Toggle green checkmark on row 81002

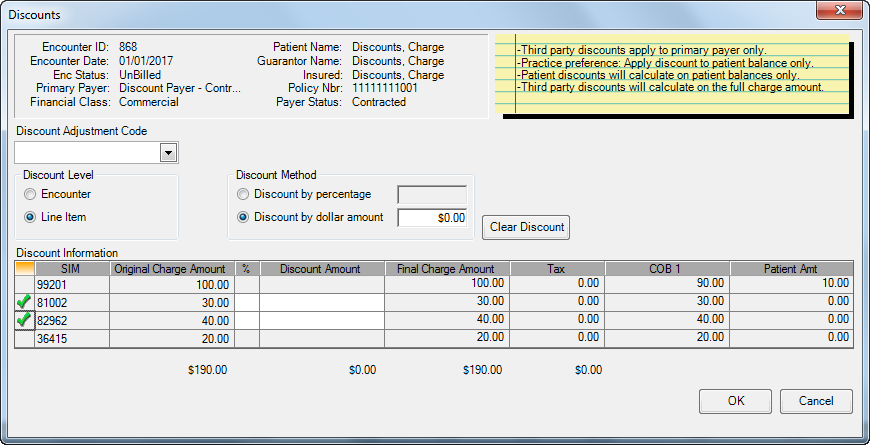[x=24, y=302]
